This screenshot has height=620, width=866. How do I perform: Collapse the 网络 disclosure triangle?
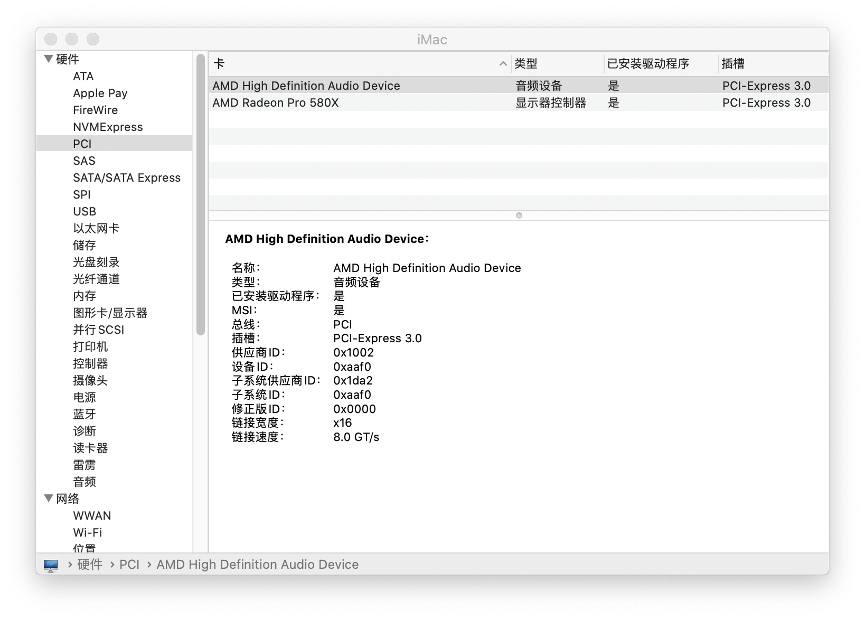(x=49, y=498)
